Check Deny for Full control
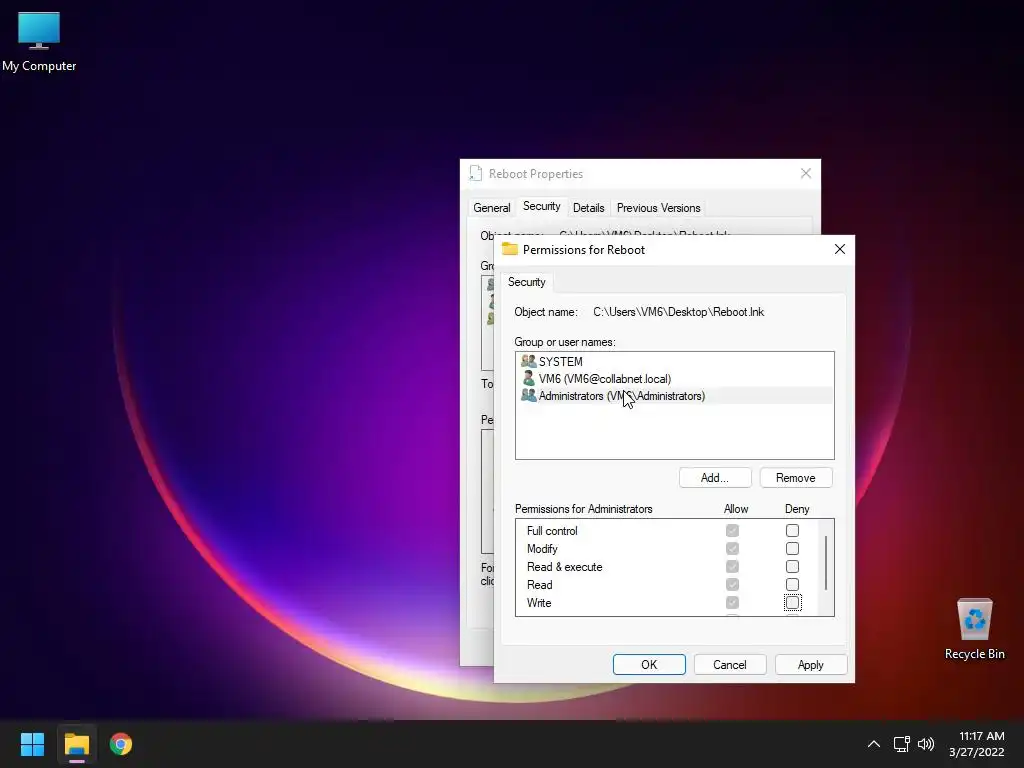This screenshot has width=1024, height=768. tap(792, 530)
